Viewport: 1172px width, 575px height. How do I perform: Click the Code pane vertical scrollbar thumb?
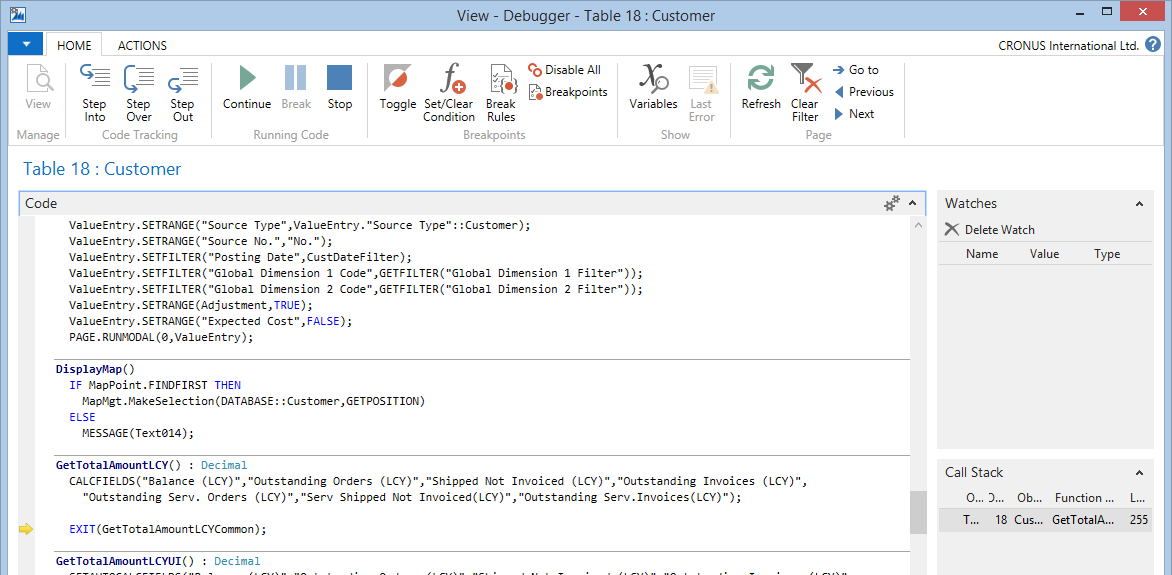917,512
